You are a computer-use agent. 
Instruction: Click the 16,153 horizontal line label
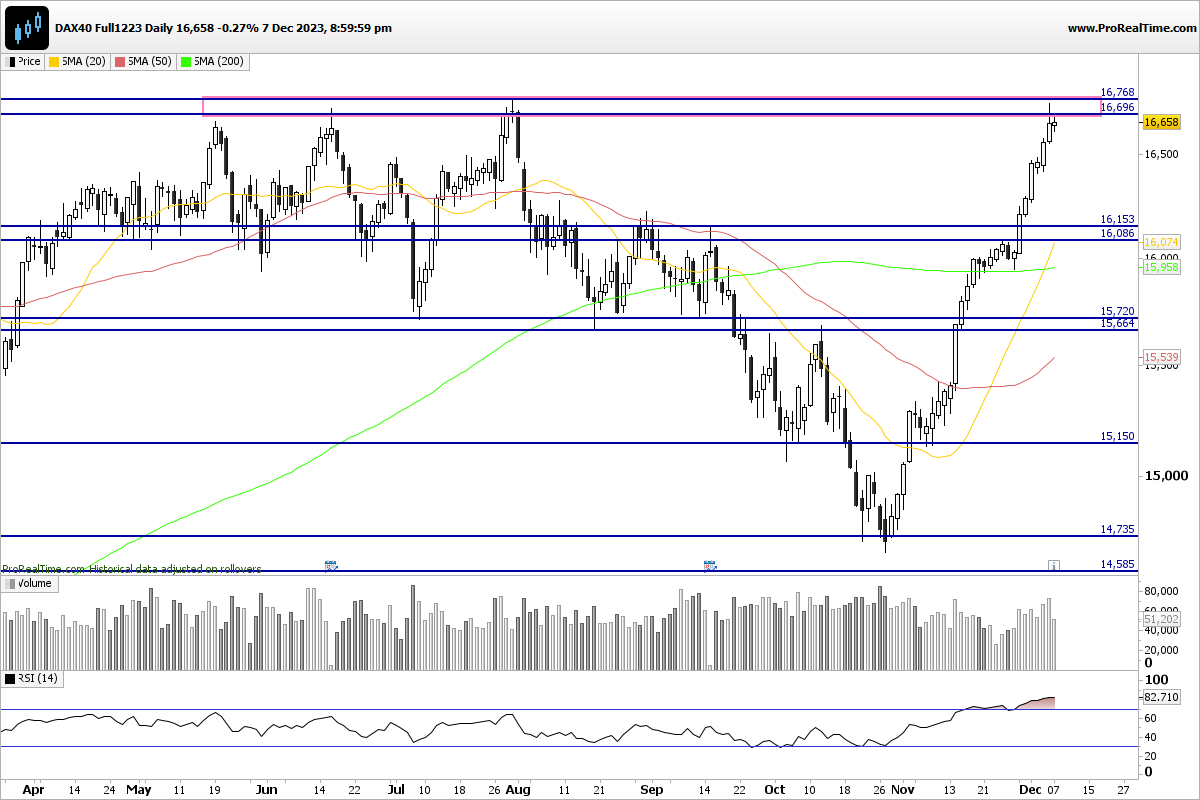click(x=1117, y=219)
